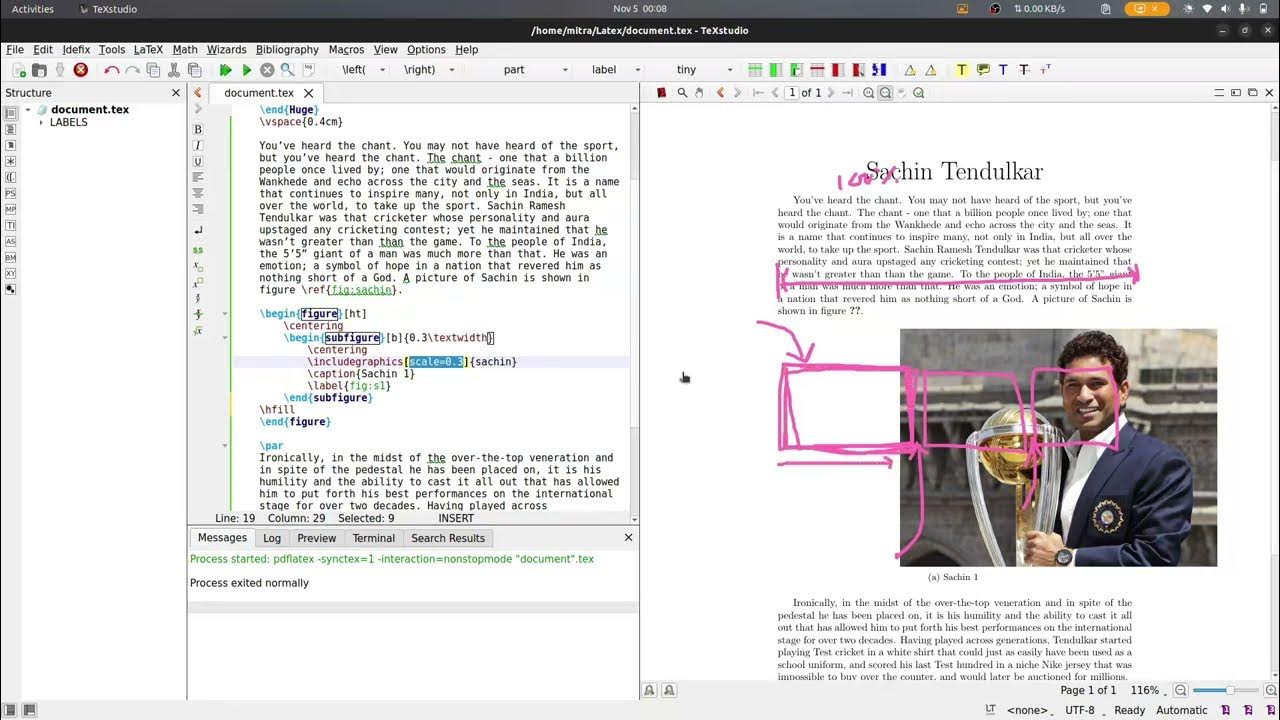Click the PDF viewer first page icon
The image size is (1280, 720).
tap(758, 93)
